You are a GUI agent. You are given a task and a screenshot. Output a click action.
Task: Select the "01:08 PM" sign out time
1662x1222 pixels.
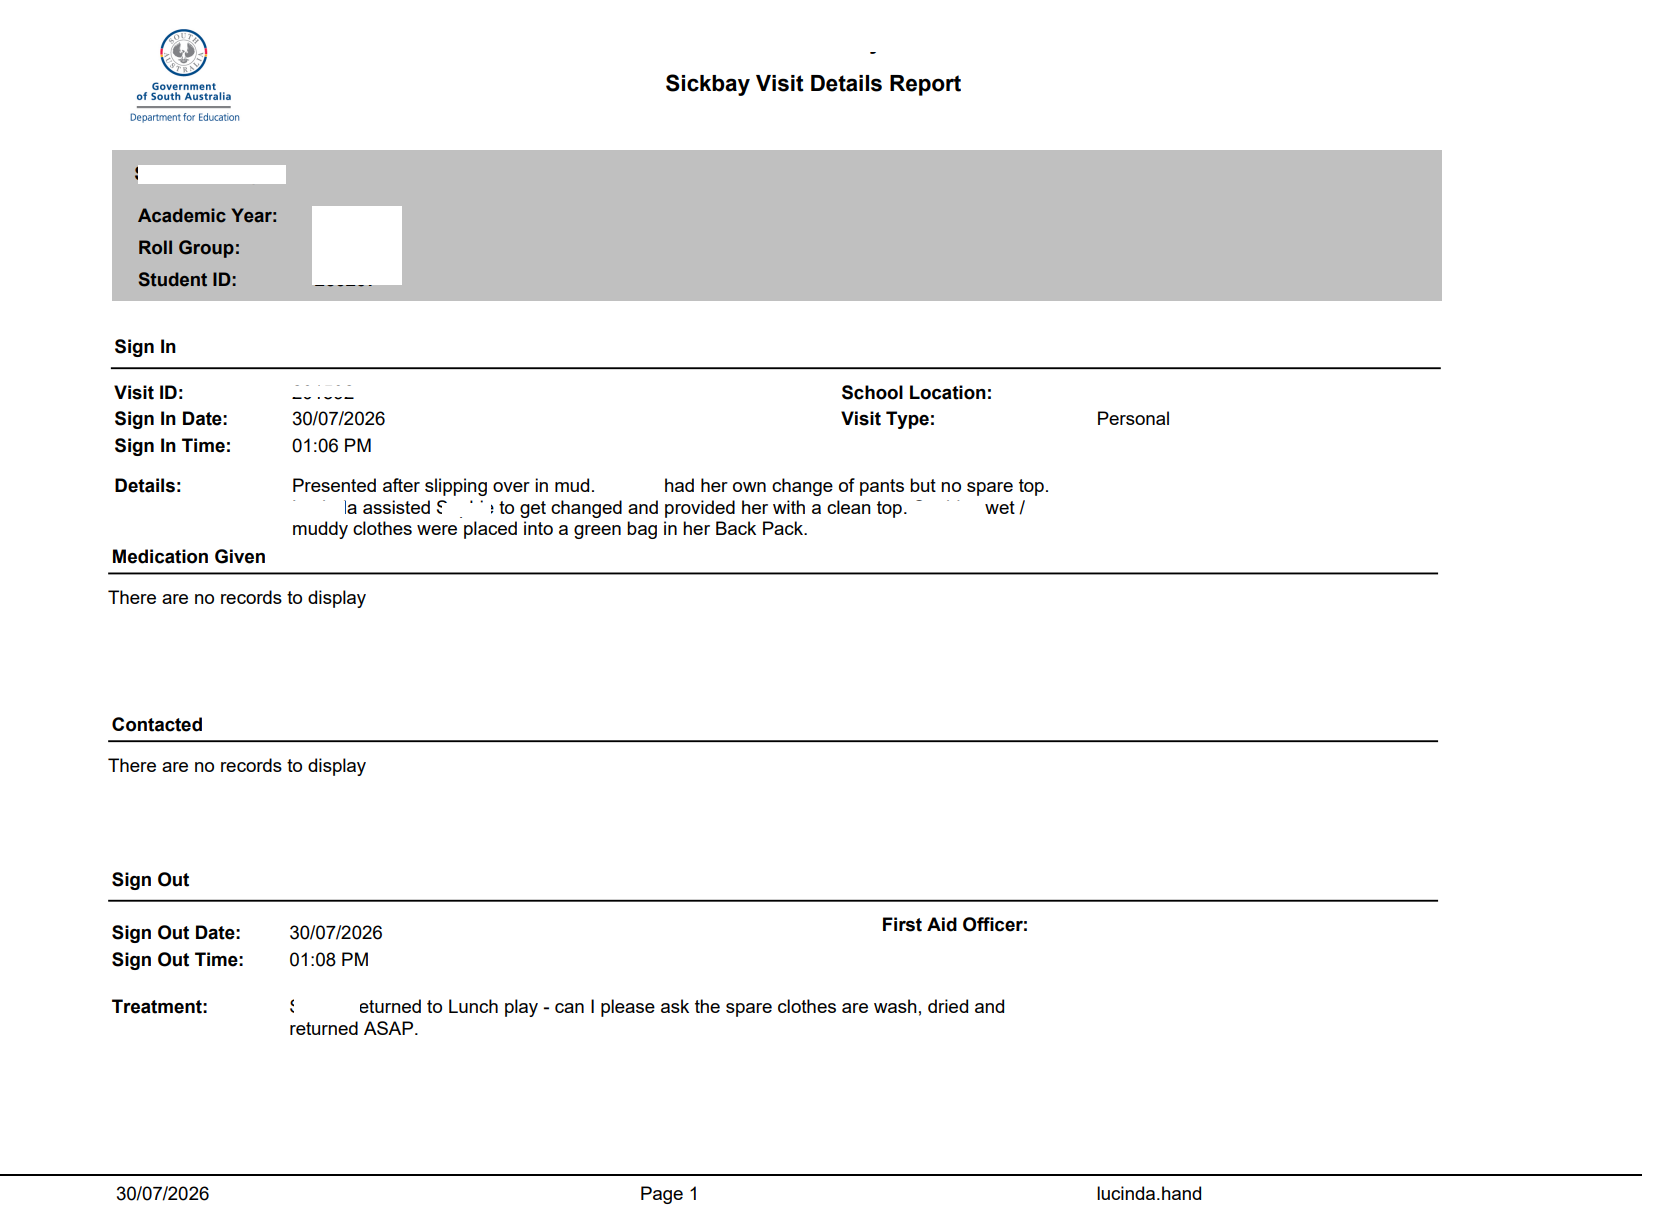click(329, 960)
